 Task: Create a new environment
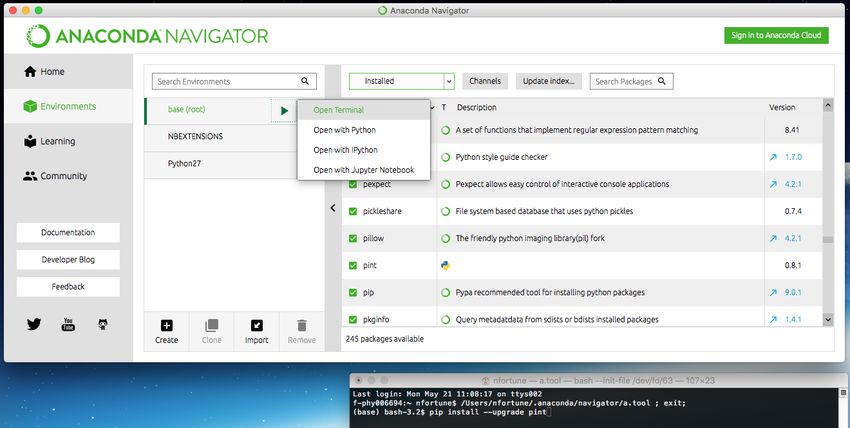[x=166, y=332]
